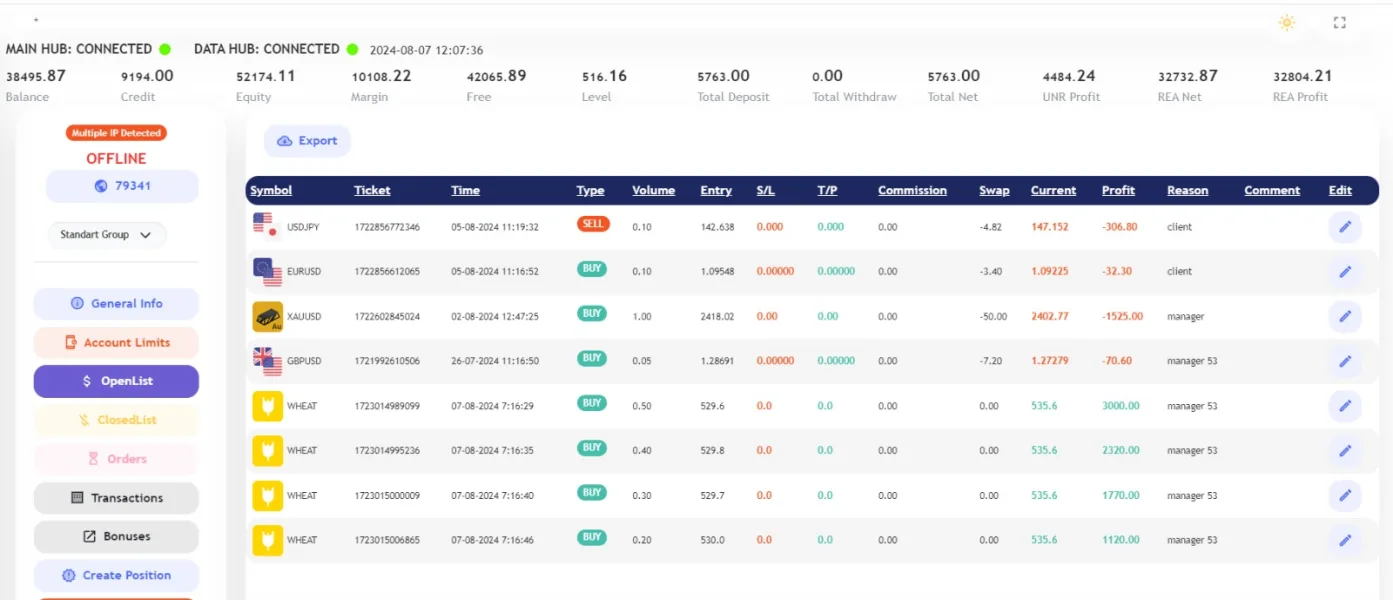Switch to the ClosedList tab
1393x600 pixels.
point(116,420)
